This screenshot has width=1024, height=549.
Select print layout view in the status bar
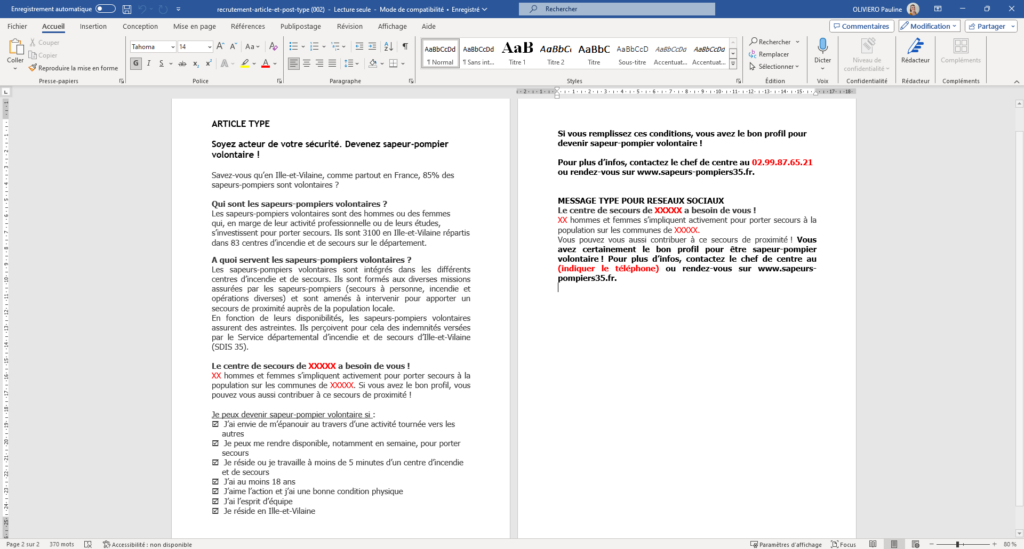(x=894, y=544)
